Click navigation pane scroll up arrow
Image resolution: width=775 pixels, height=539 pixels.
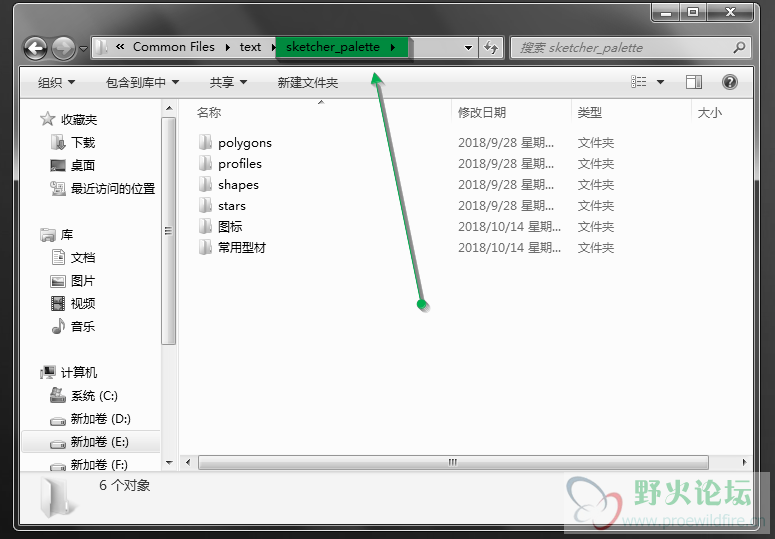click(x=169, y=108)
